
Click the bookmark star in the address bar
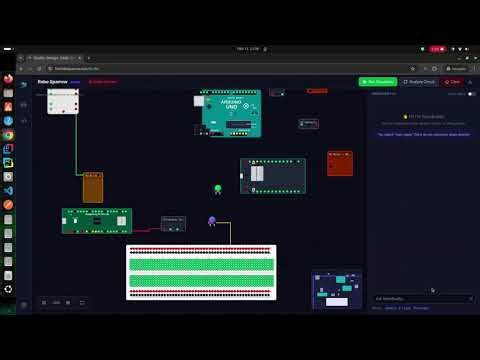point(413,69)
